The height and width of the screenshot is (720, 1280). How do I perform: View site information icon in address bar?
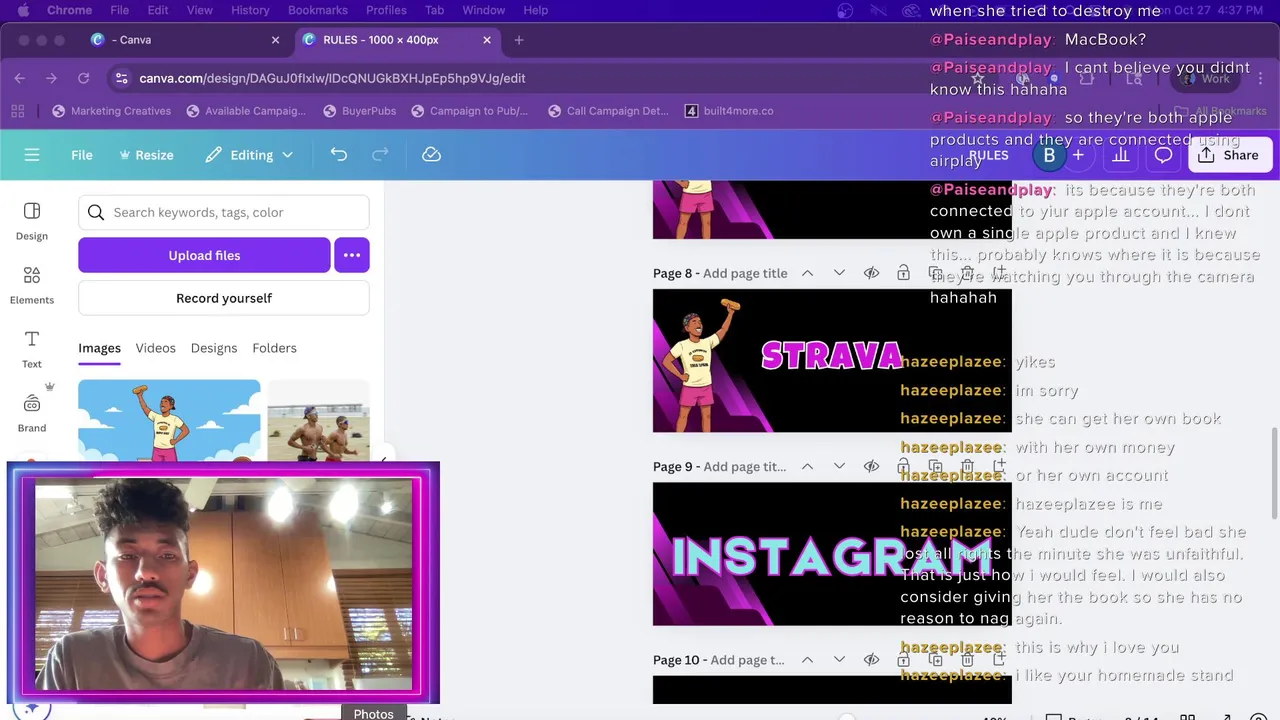coord(121,78)
